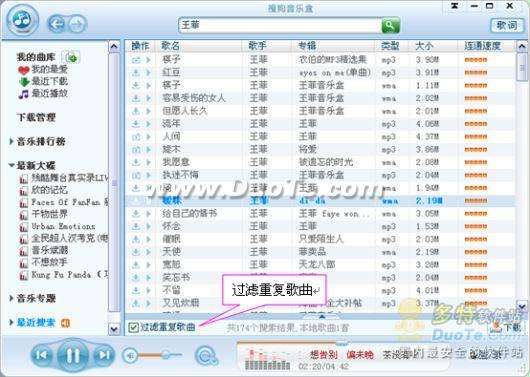Open the 歌词 lyrics button
The image size is (530, 377).
click(507, 25)
